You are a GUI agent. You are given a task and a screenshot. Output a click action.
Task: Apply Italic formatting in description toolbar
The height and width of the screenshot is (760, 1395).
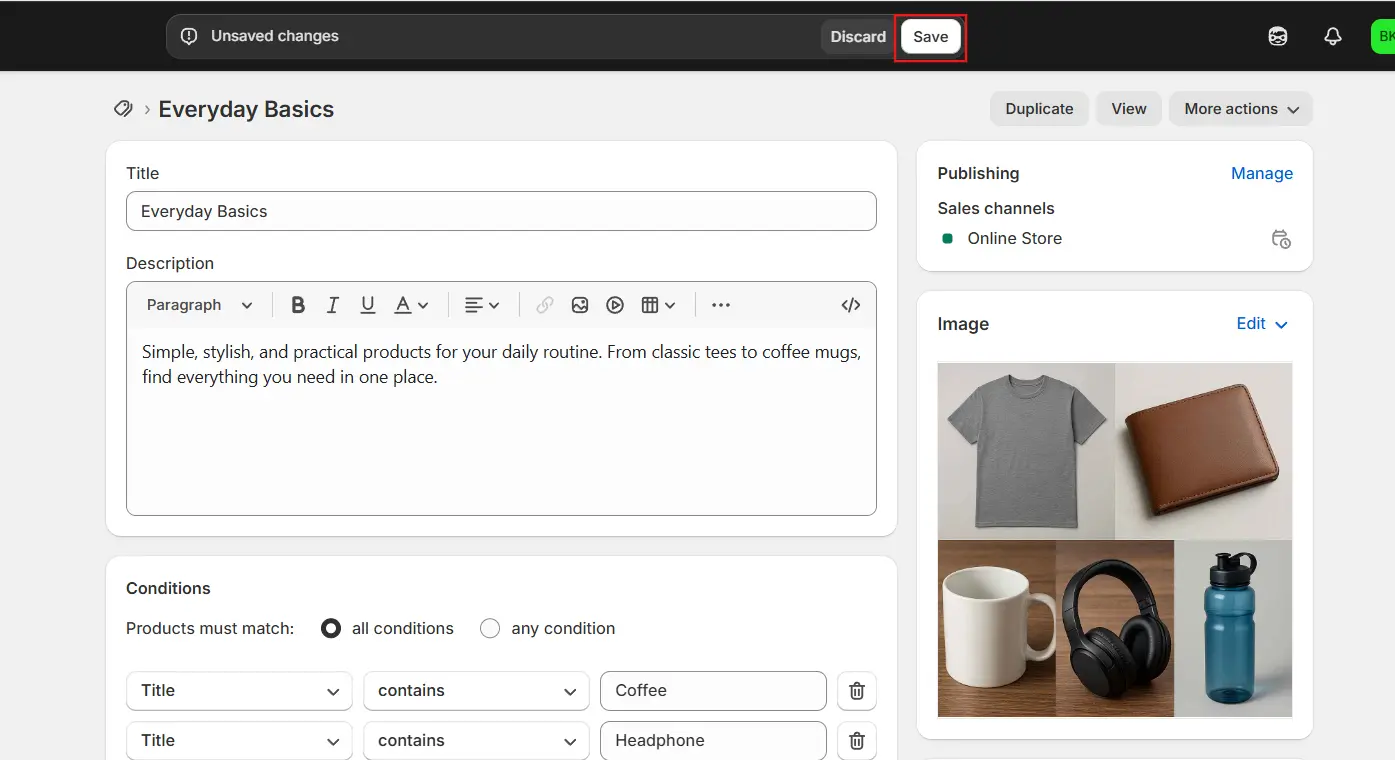point(333,305)
